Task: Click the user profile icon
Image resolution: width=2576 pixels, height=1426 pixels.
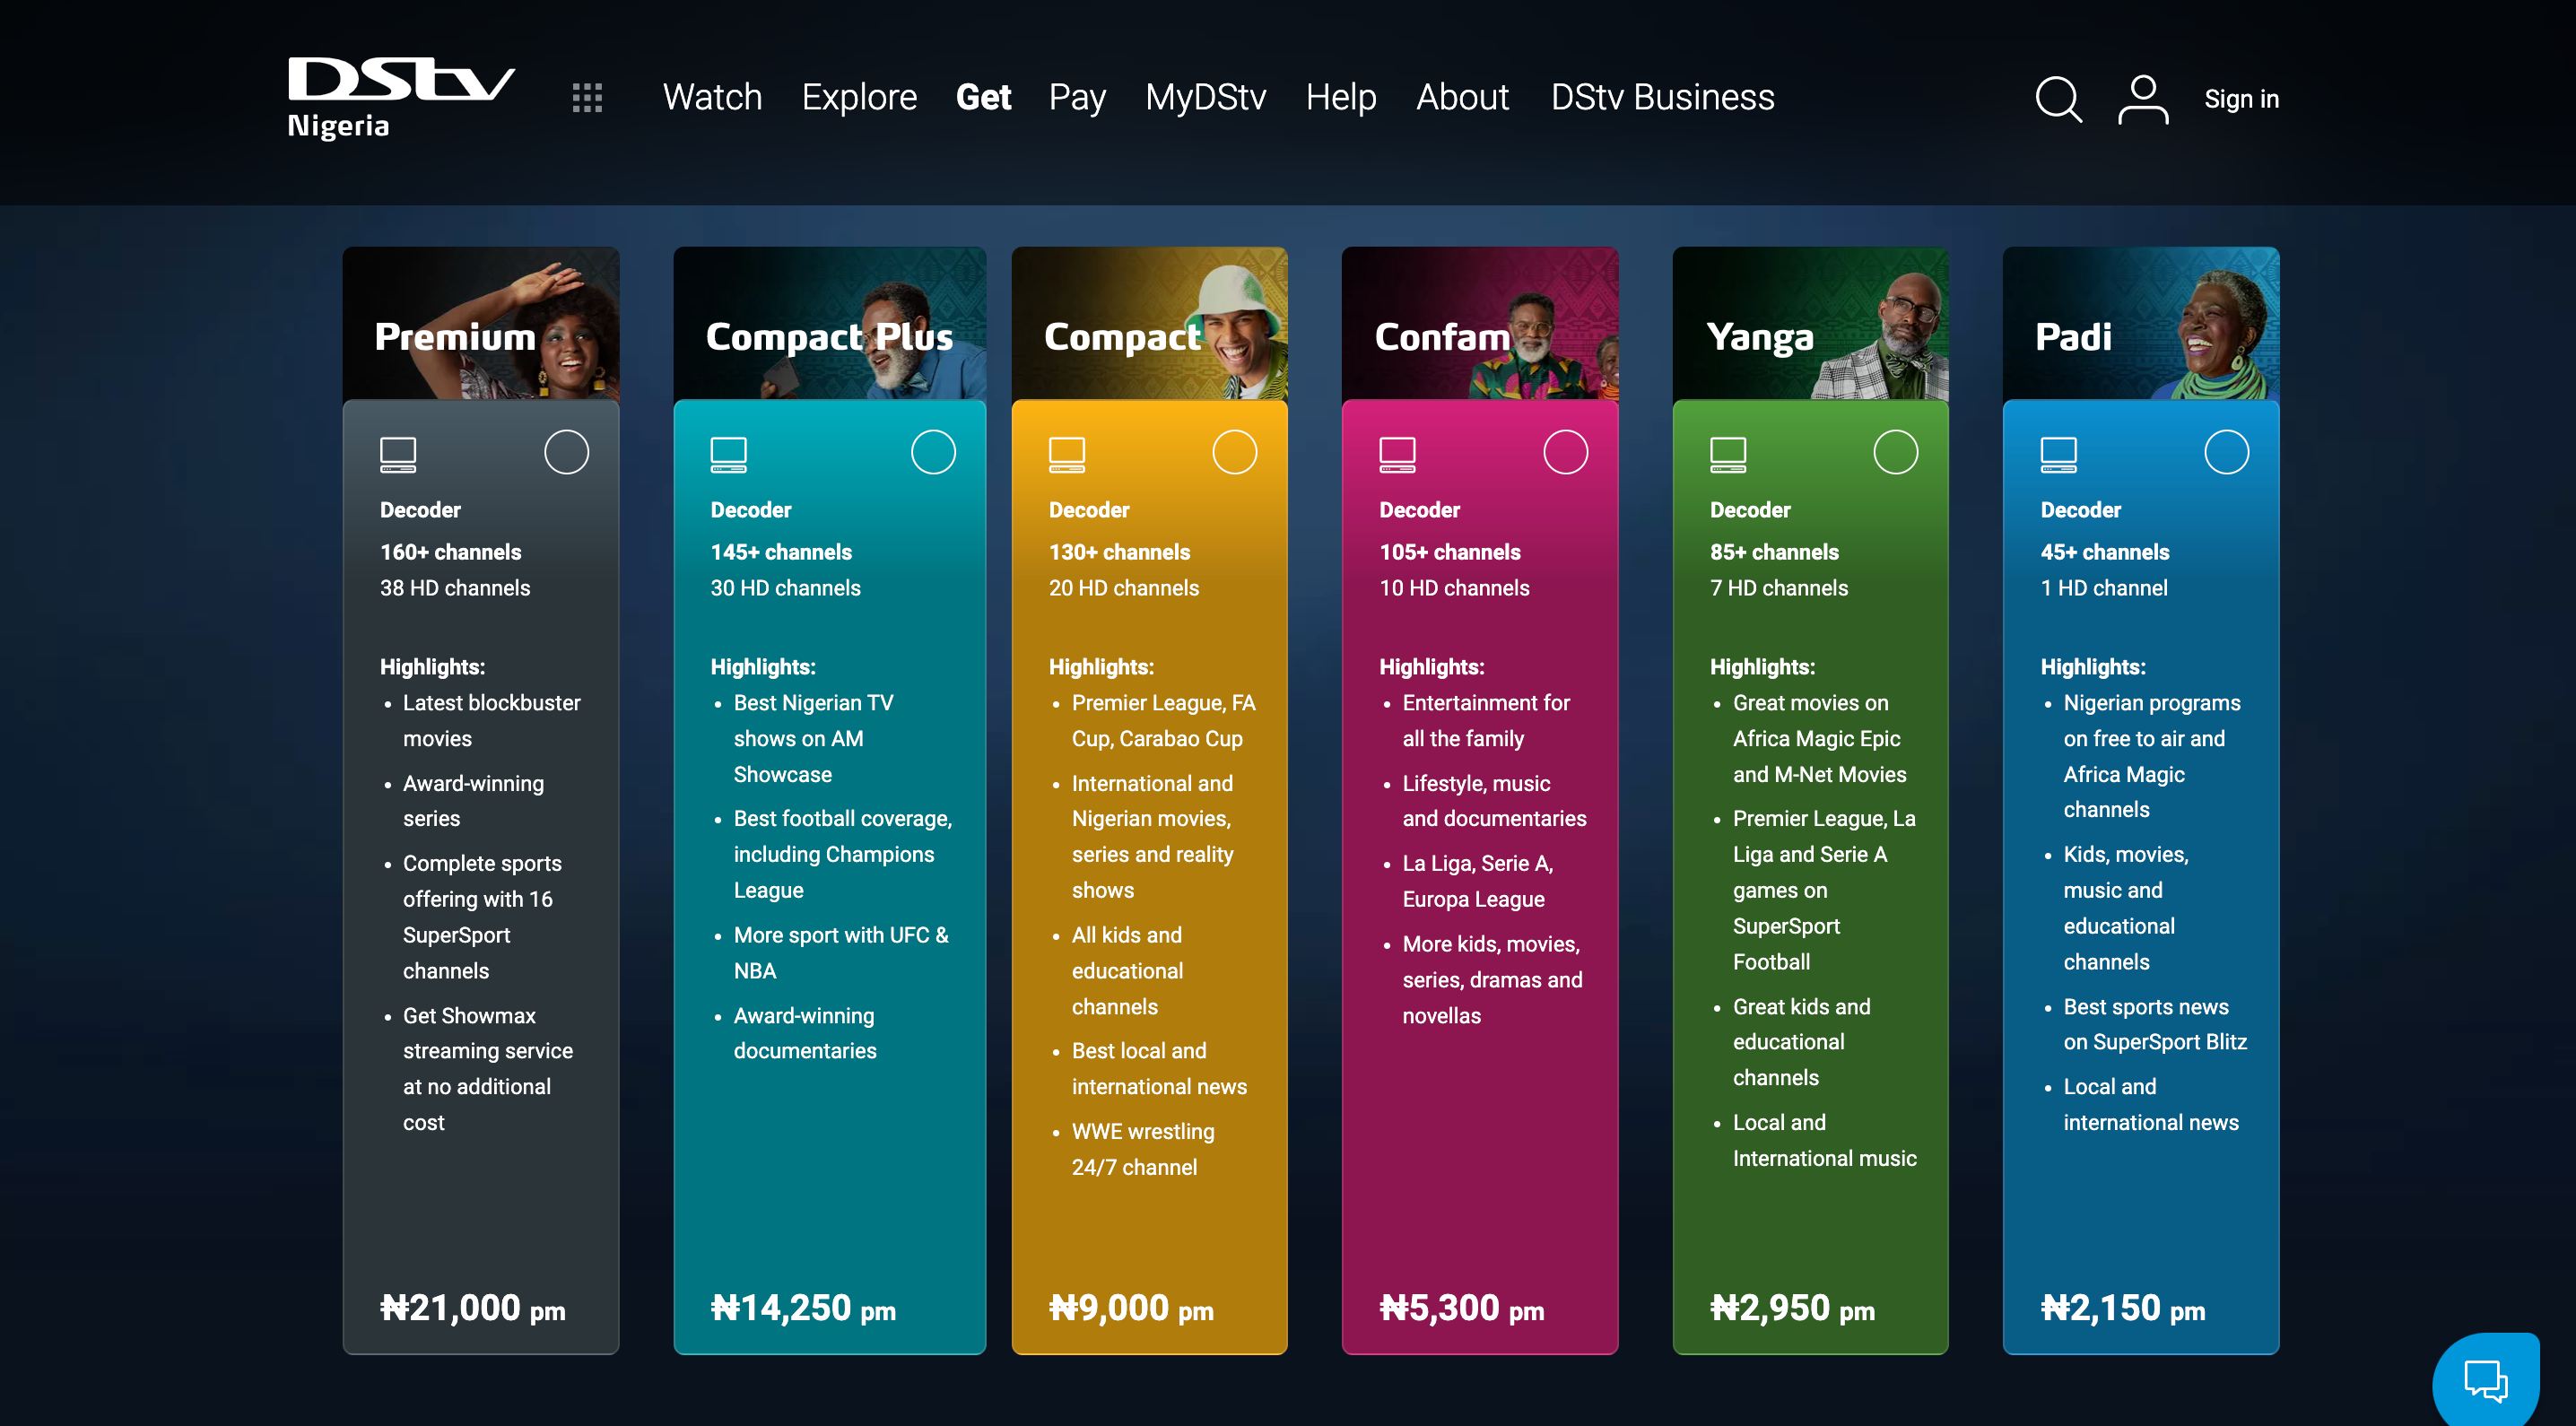Action: 2143,99
